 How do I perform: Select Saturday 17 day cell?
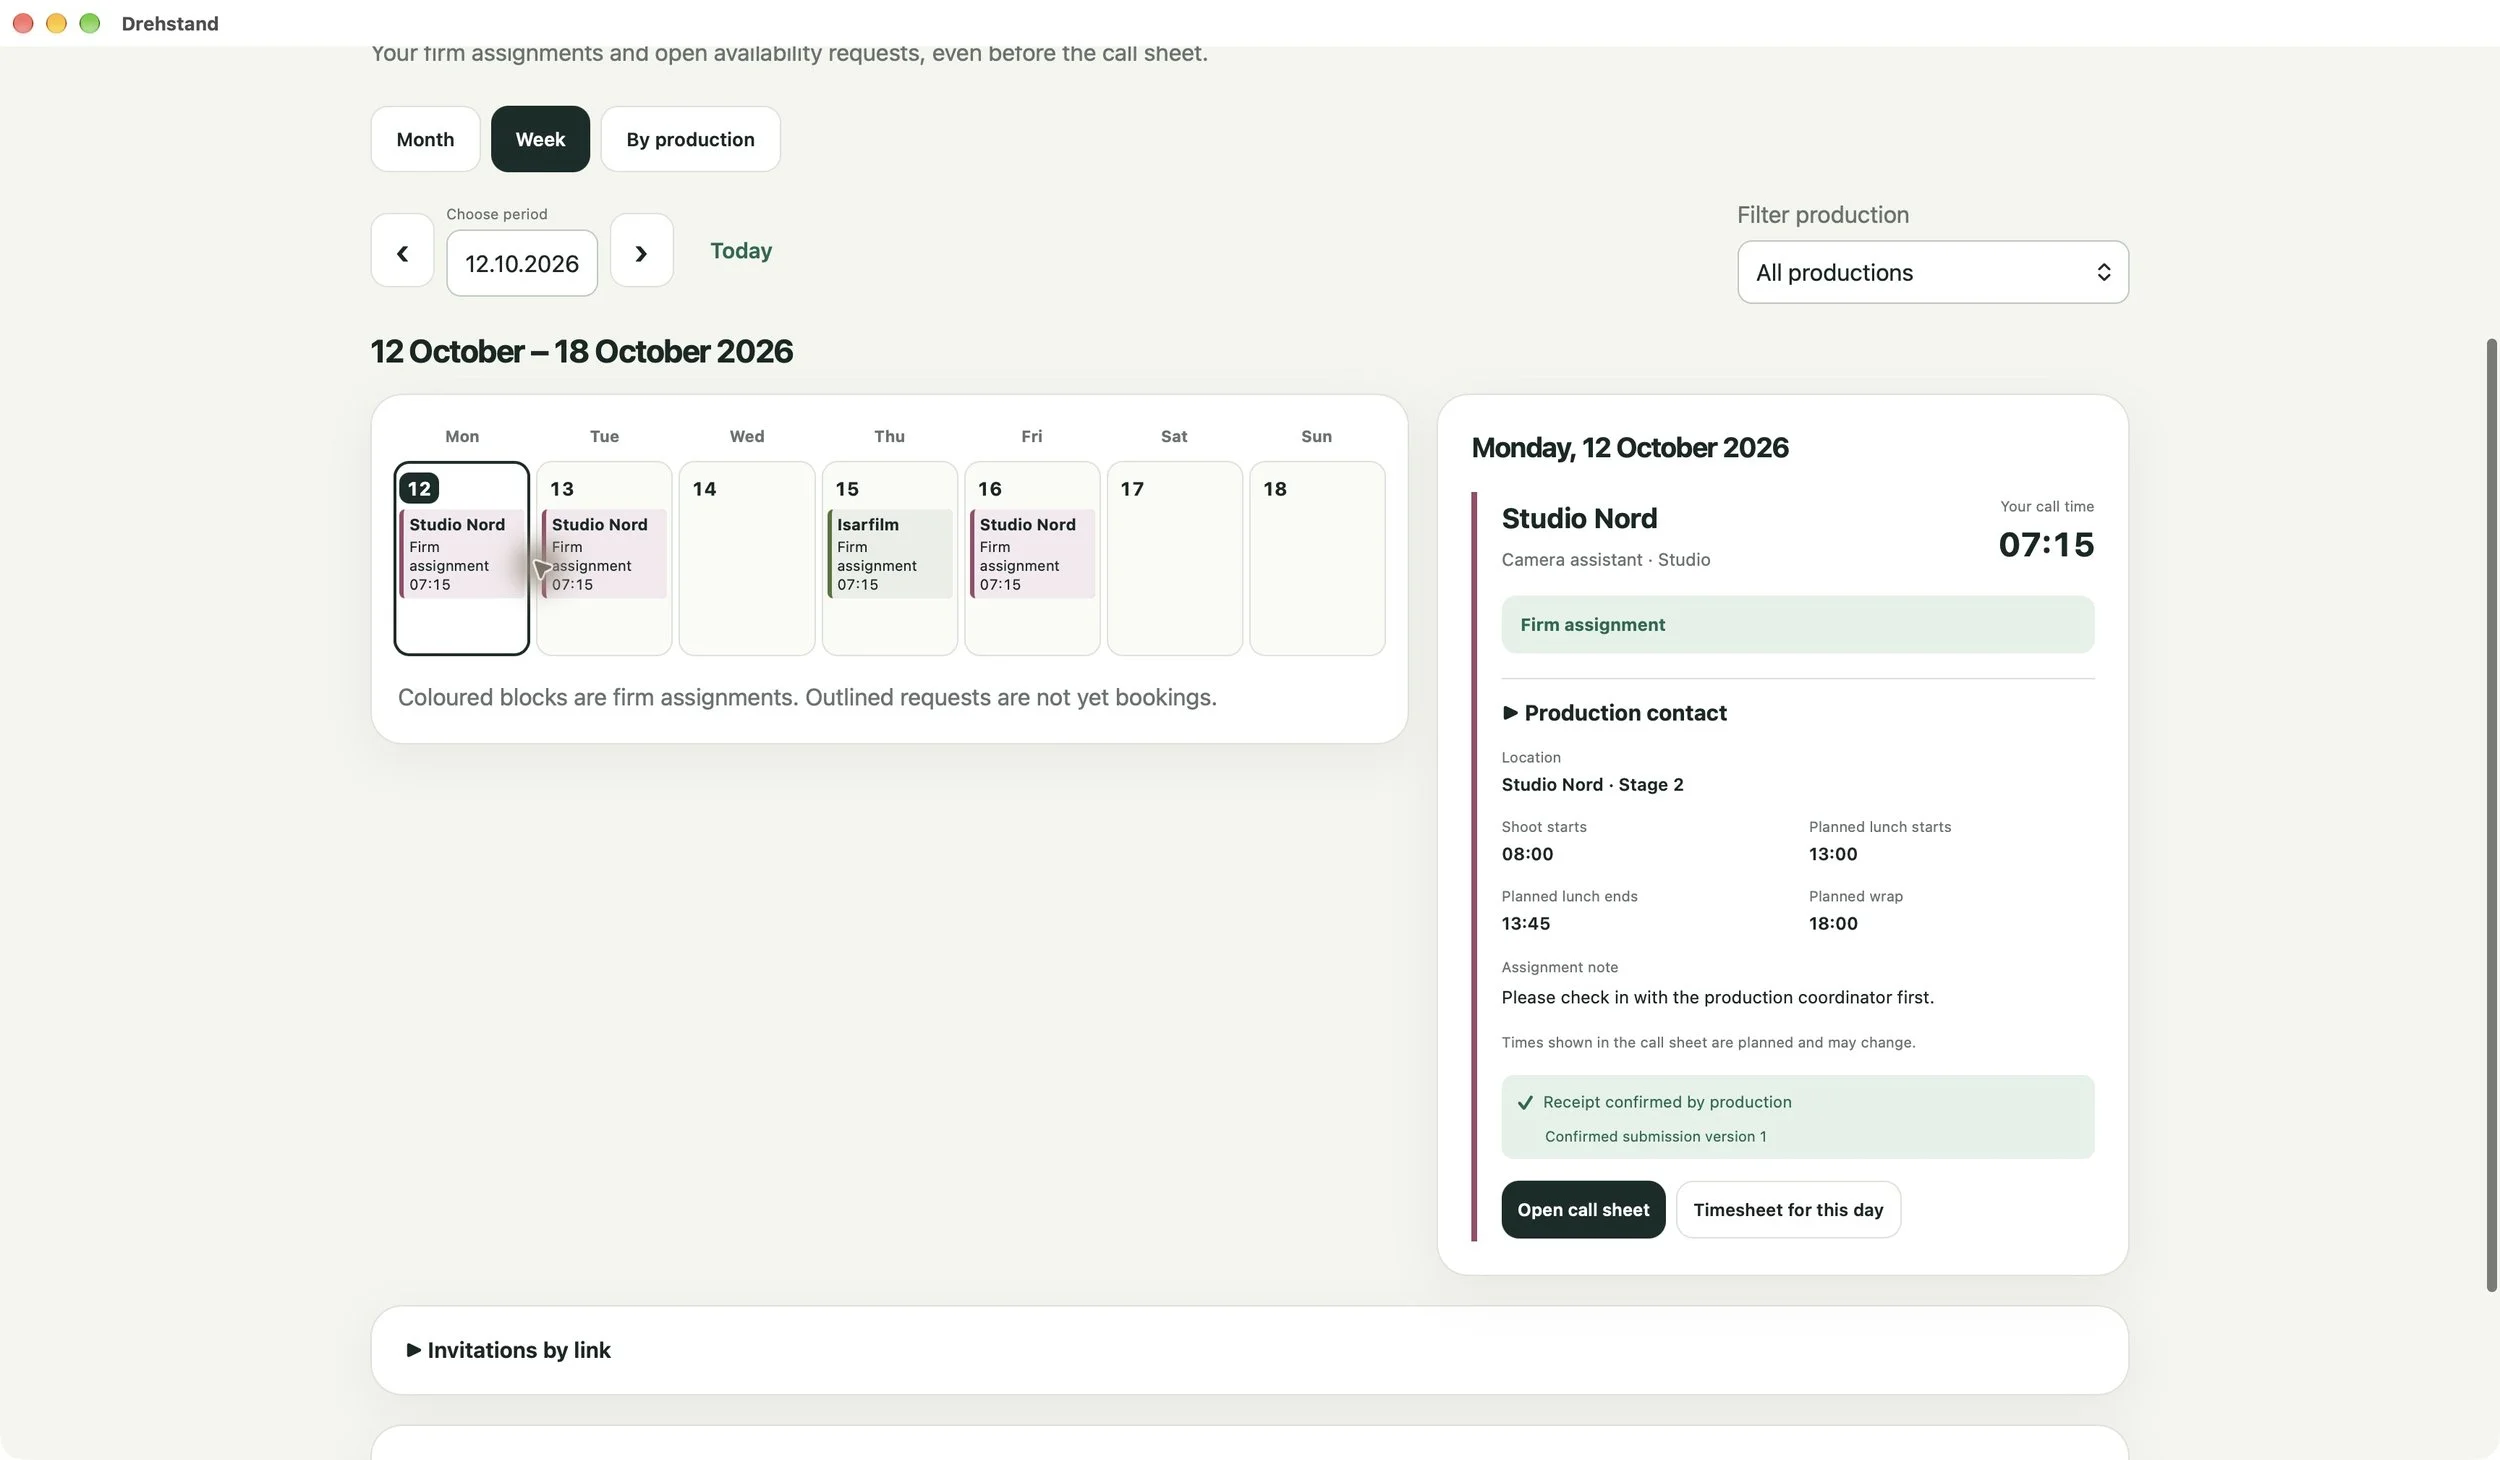(1174, 558)
